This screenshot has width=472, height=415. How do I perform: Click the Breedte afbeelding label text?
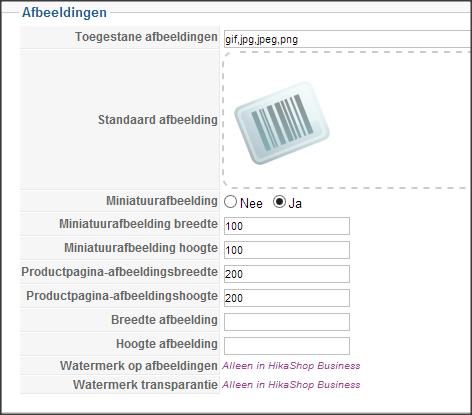pos(164,320)
